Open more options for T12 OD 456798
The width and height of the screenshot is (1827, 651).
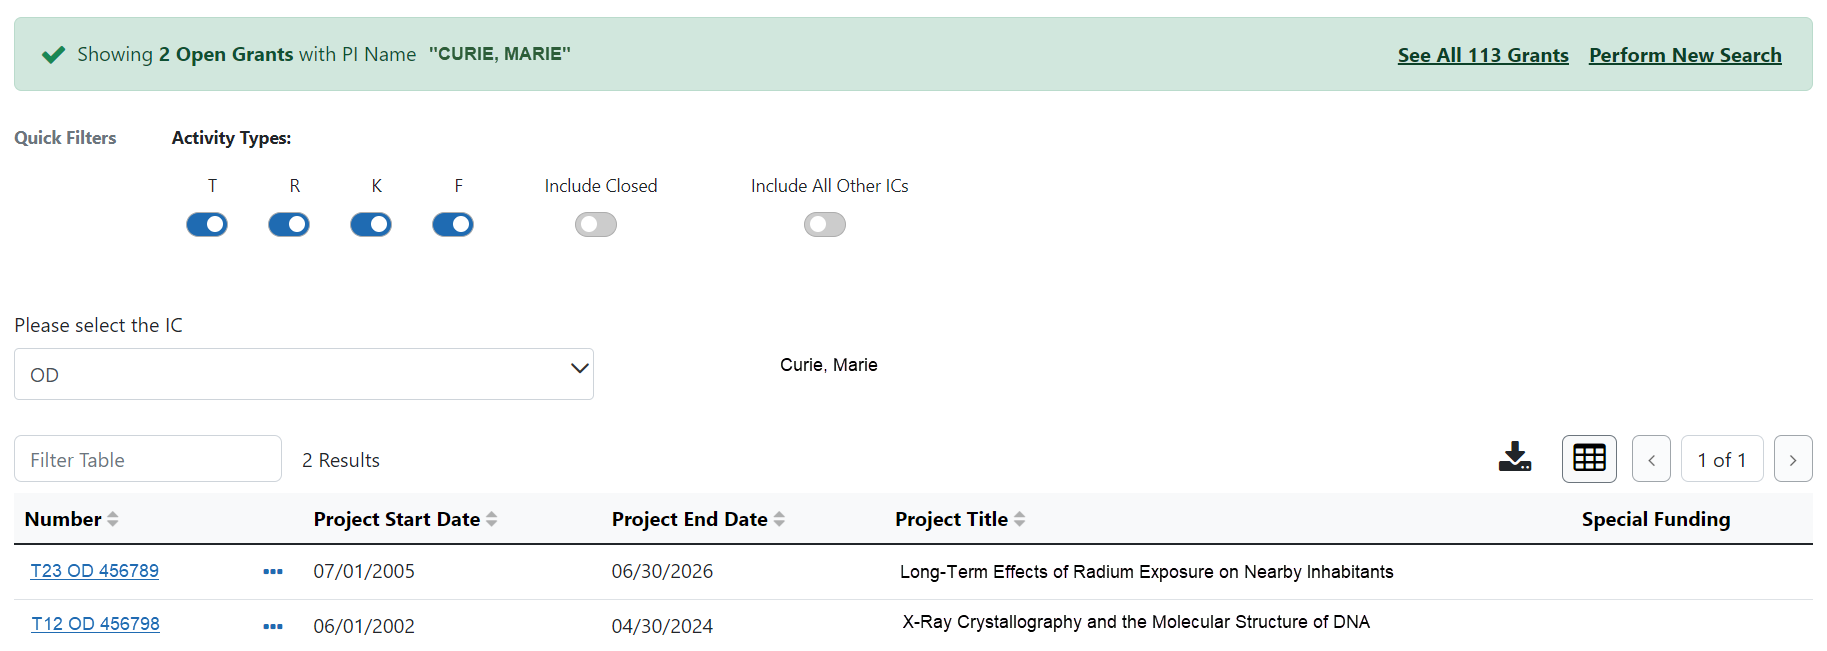(273, 627)
